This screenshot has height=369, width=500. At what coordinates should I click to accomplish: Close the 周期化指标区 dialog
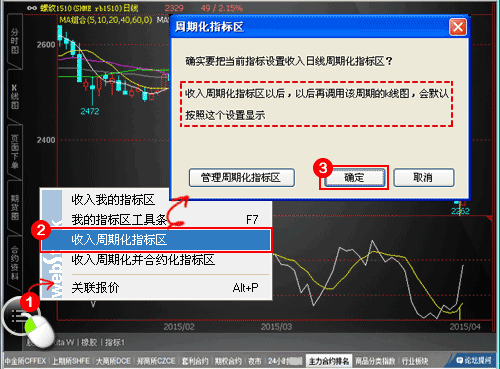[x=458, y=27]
